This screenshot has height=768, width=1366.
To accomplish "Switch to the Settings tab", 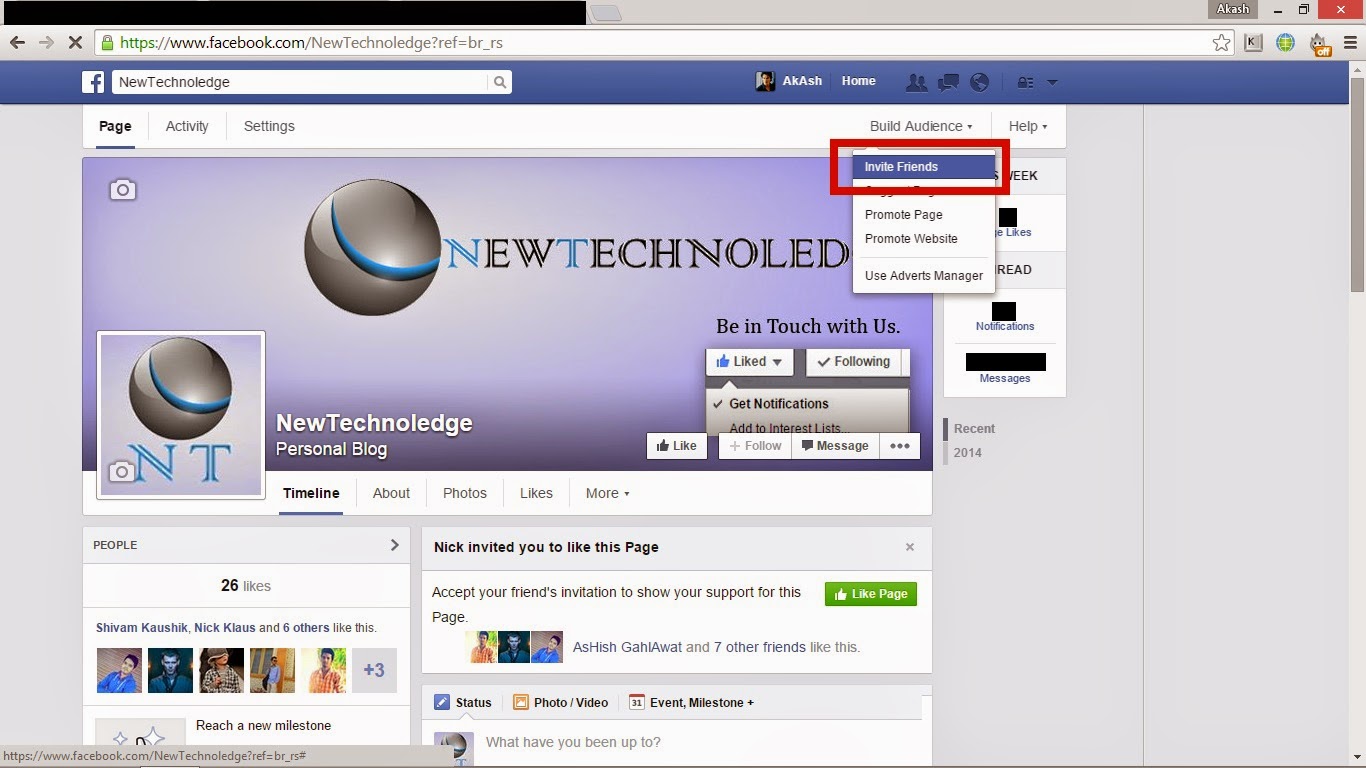I will tap(269, 126).
